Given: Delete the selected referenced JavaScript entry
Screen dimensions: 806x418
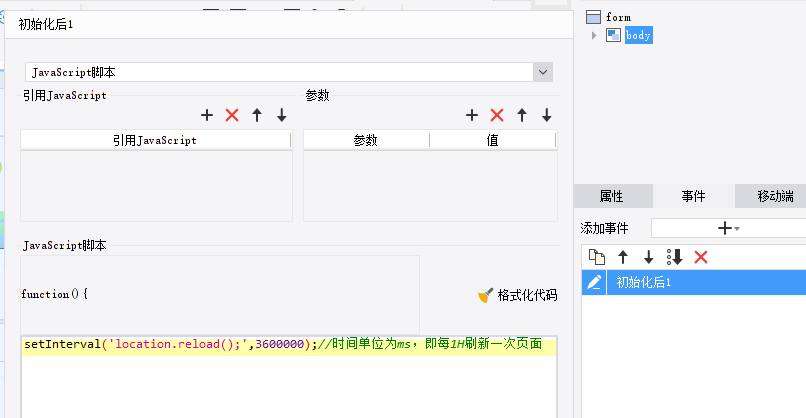Looking at the screenshot, I should click(232, 116).
